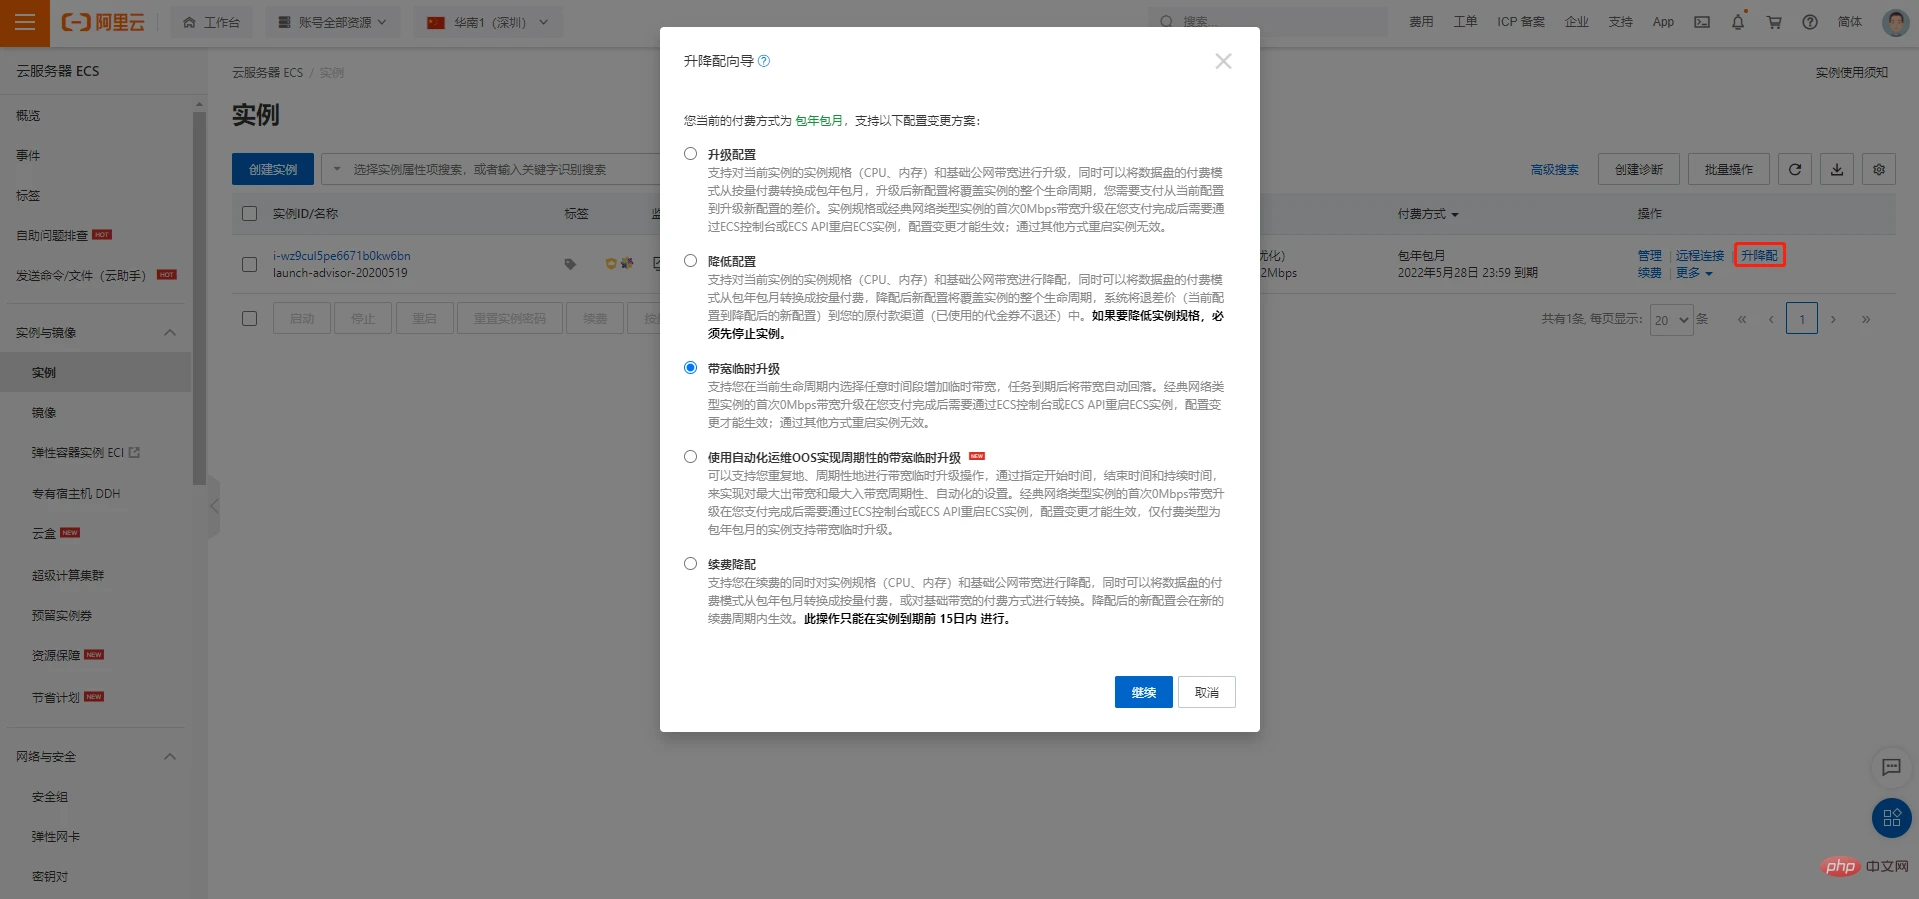The height and width of the screenshot is (899, 1919).
Task: Open the column settings gear icon
Action: tap(1879, 169)
